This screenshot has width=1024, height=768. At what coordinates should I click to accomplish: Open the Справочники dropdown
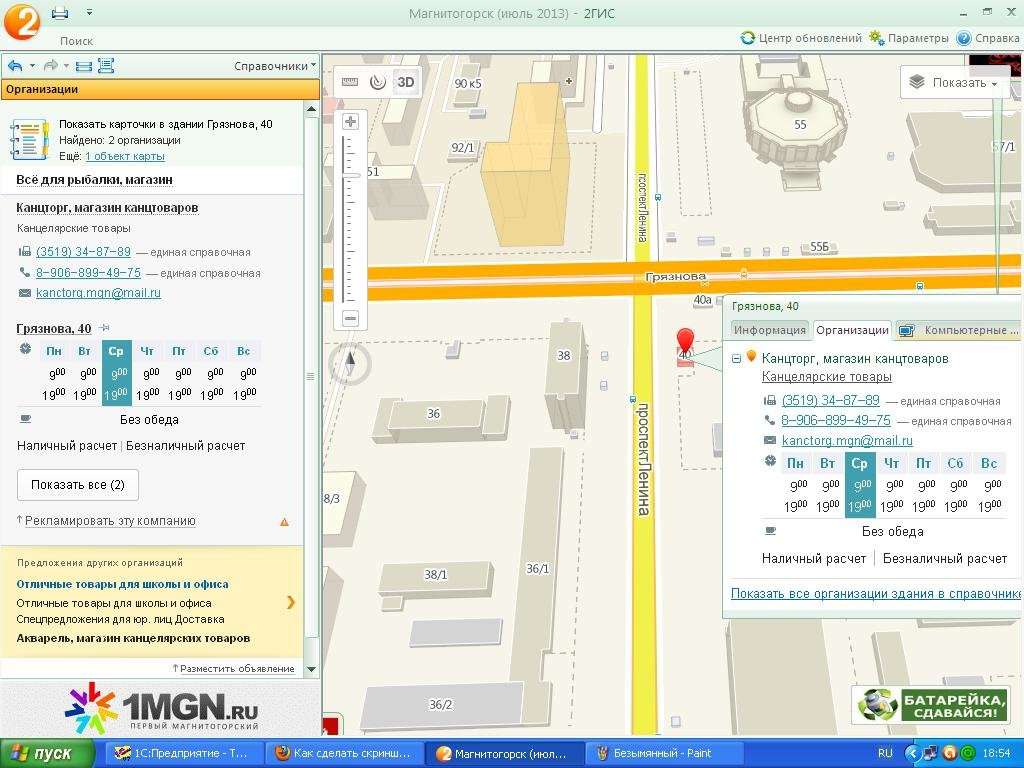click(x=275, y=66)
